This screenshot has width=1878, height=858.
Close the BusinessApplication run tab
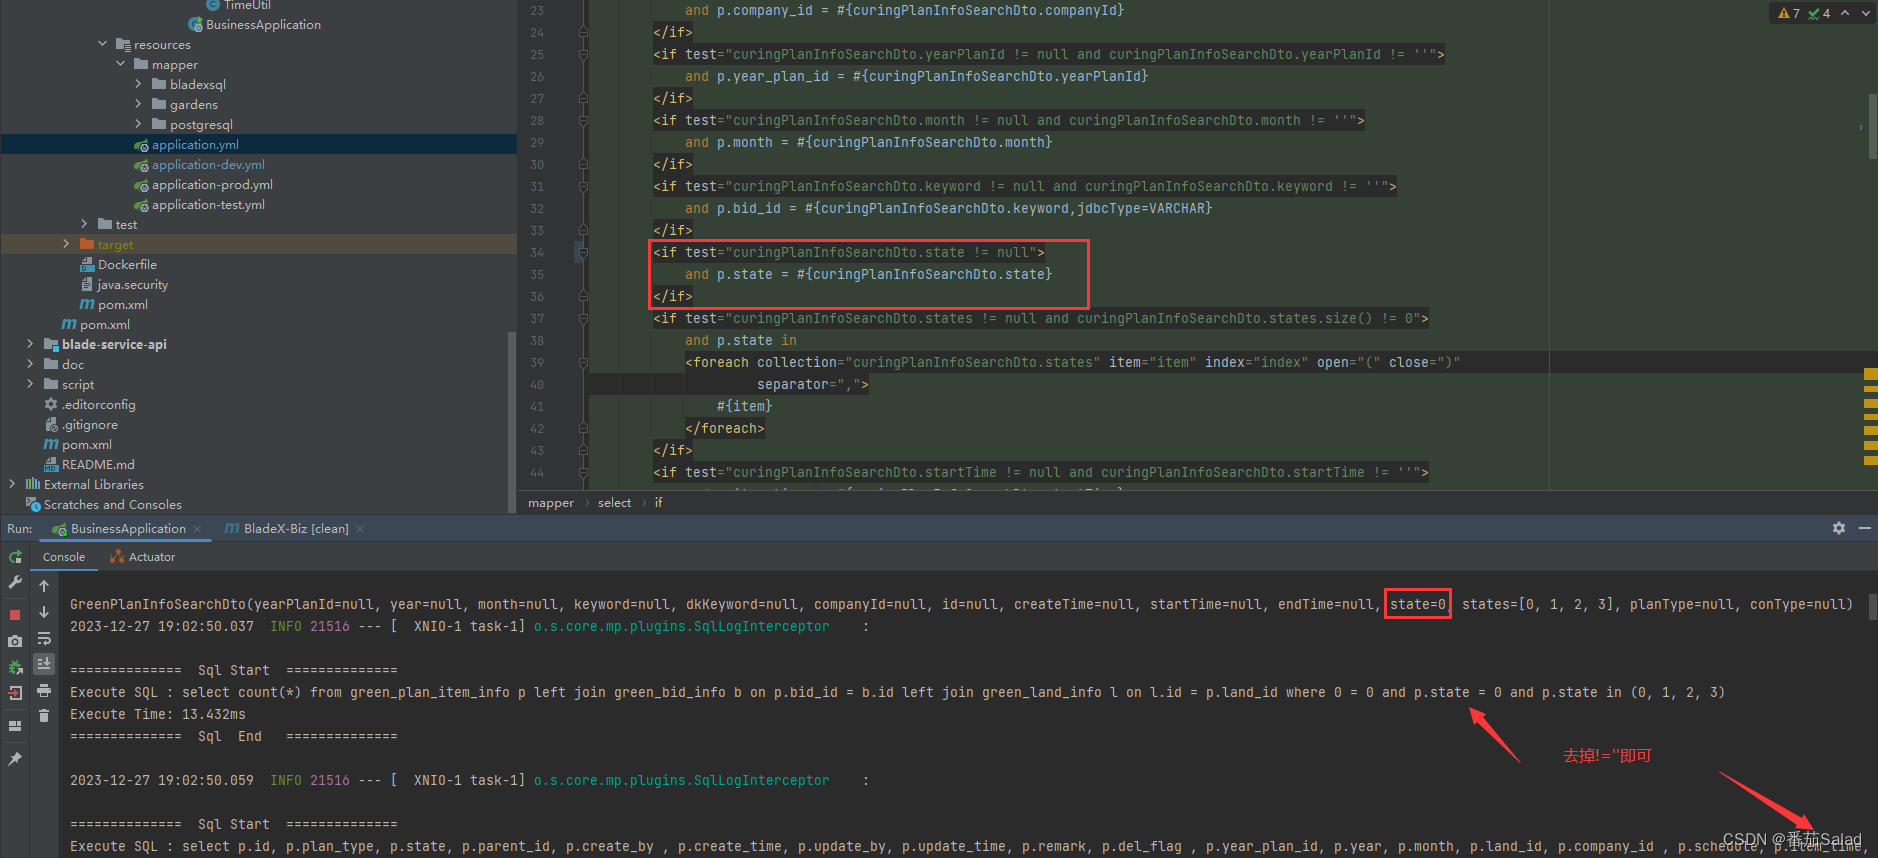(198, 529)
